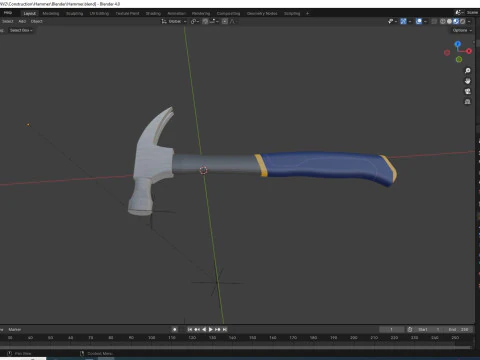
Task: Open the proportional editing falloff dropdown
Action: click(x=233, y=21)
